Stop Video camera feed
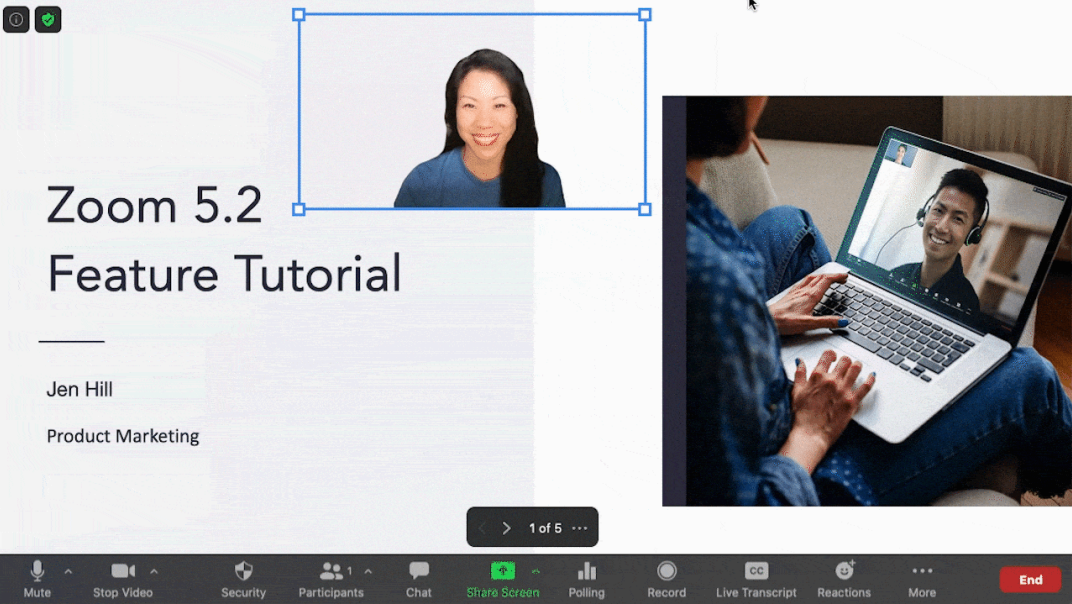Screen dimensions: 1072x604 [123, 578]
